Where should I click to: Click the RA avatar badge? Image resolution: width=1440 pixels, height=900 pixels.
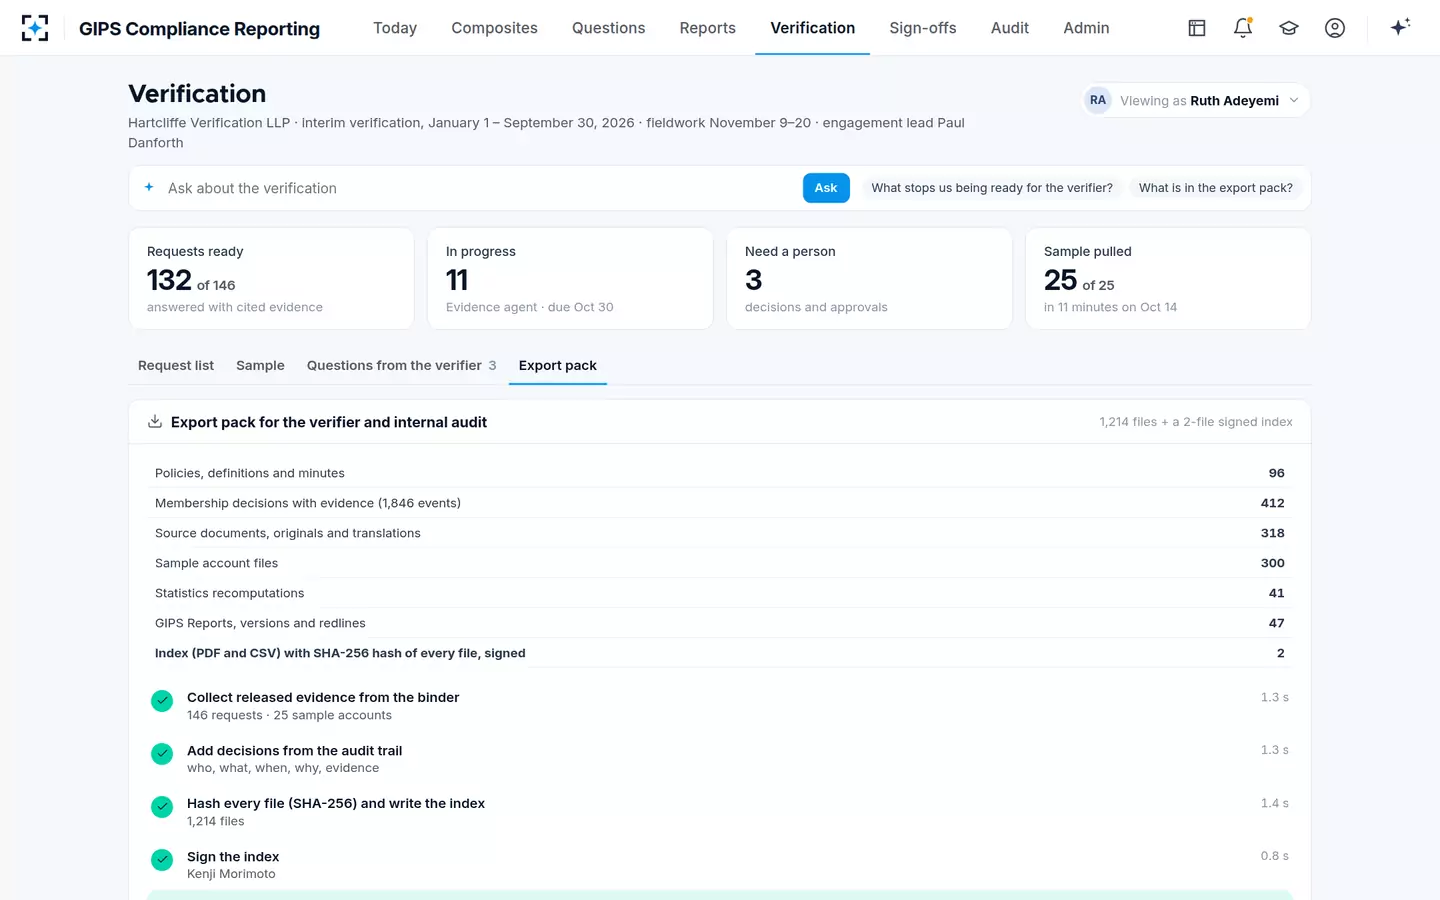pos(1098,100)
